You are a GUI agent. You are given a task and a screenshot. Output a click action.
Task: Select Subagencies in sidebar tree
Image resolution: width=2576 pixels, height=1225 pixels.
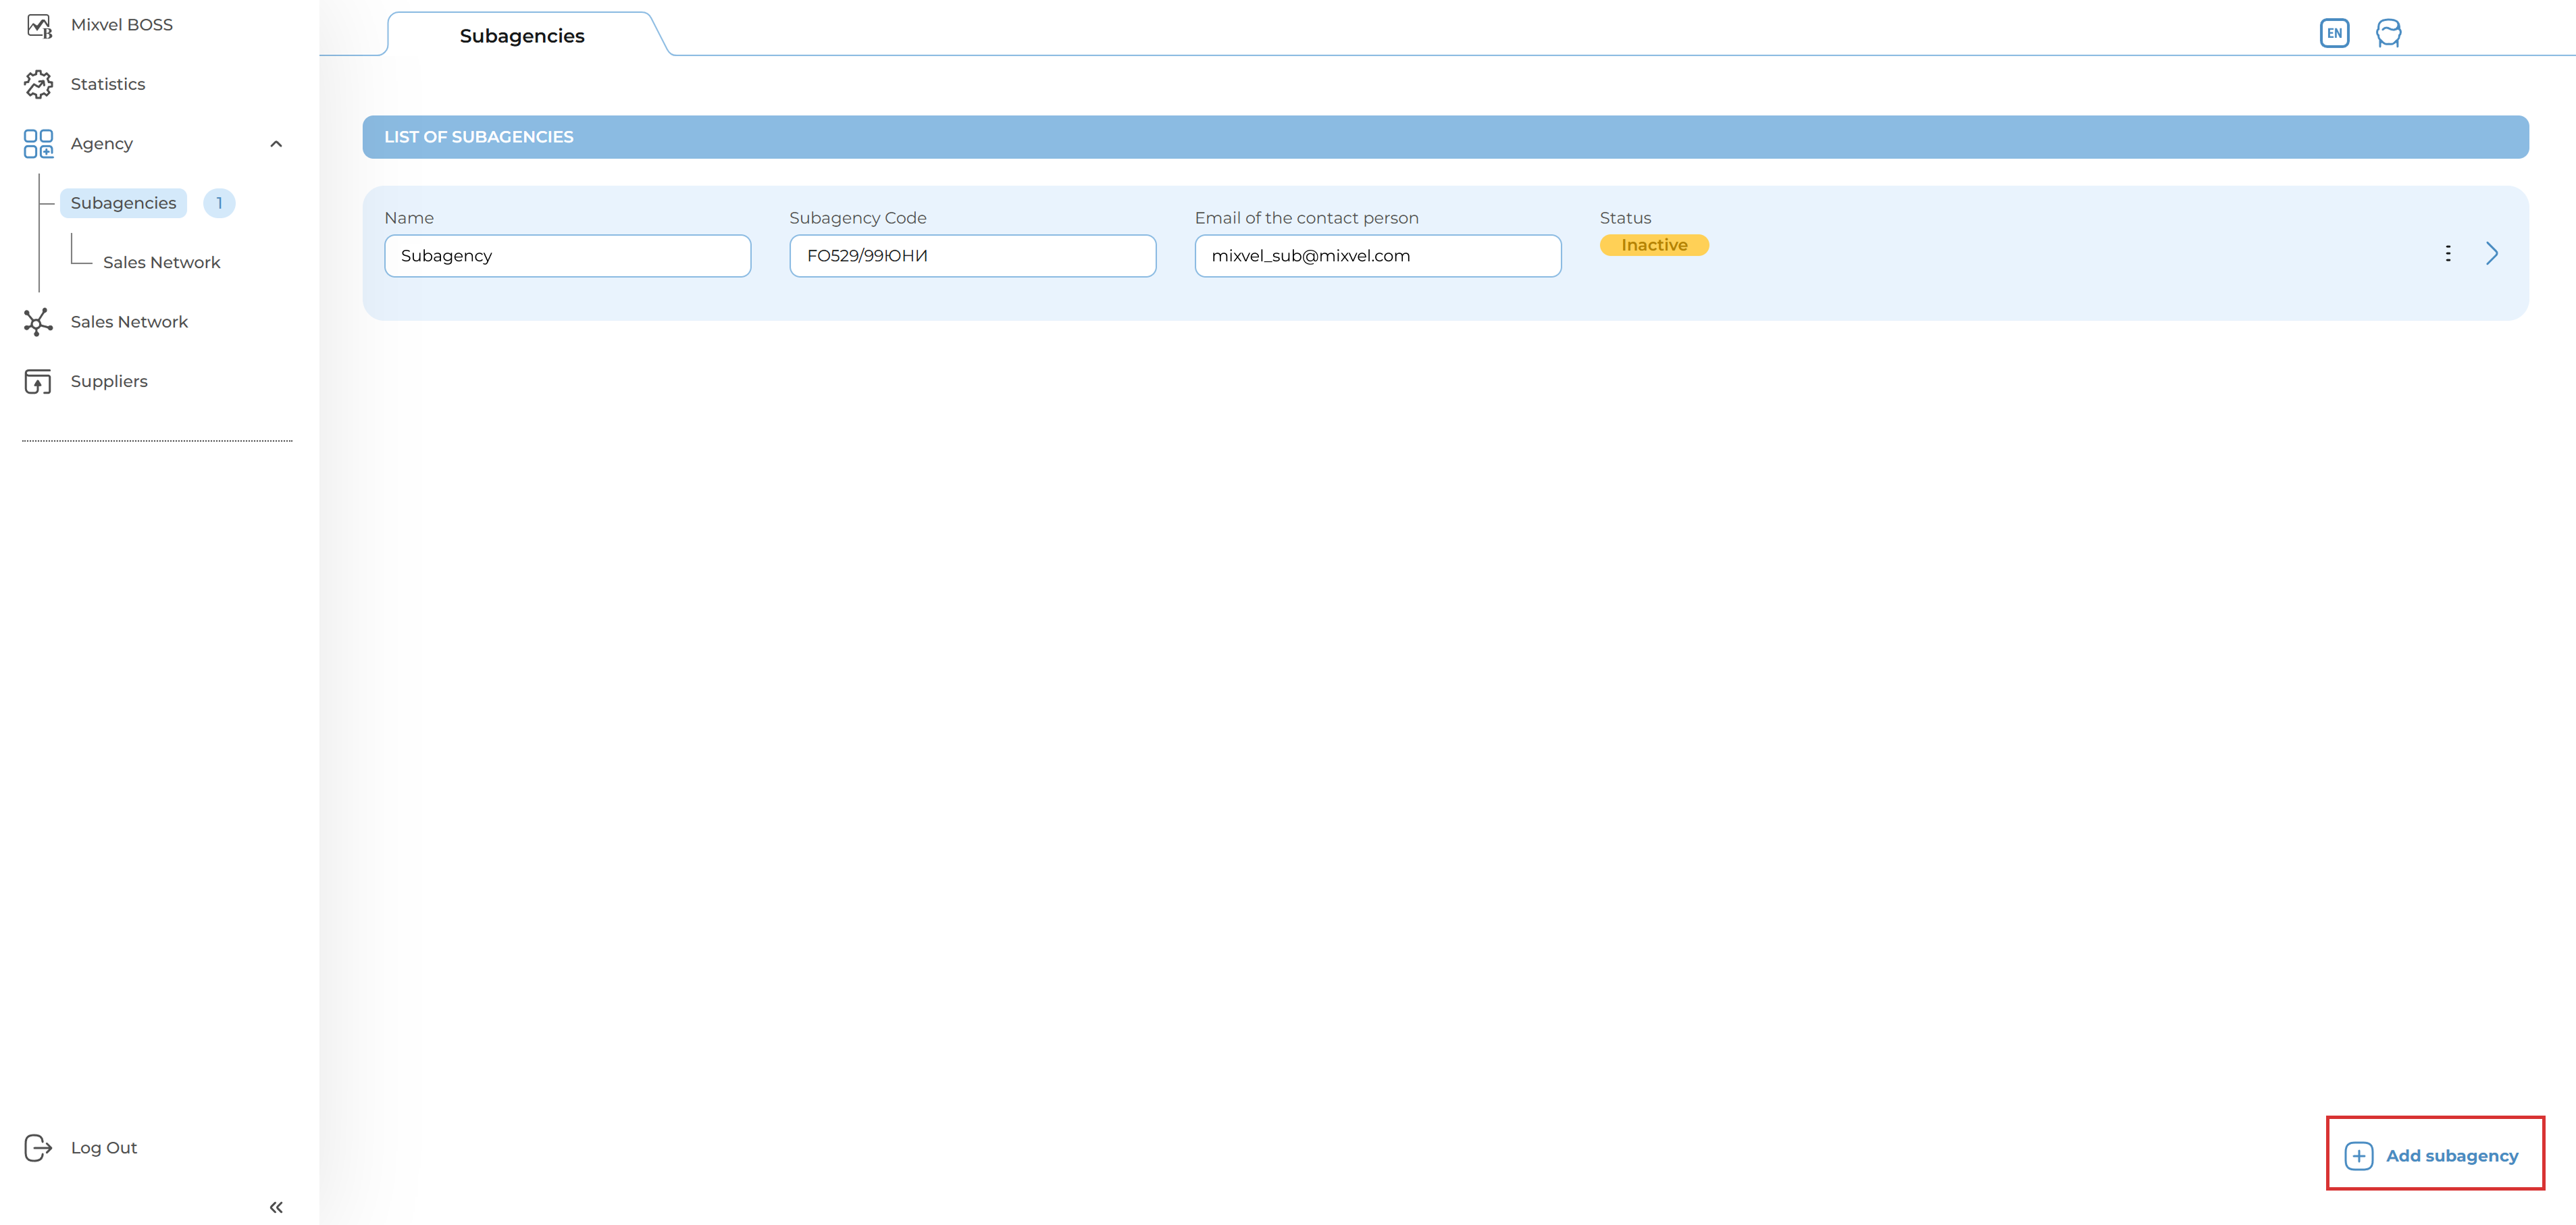click(123, 203)
